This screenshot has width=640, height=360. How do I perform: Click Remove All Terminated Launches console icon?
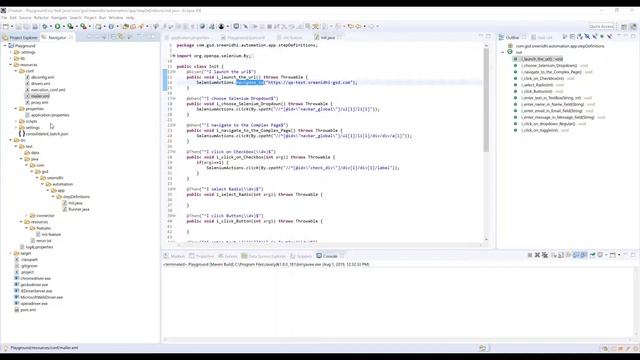pos(544,255)
